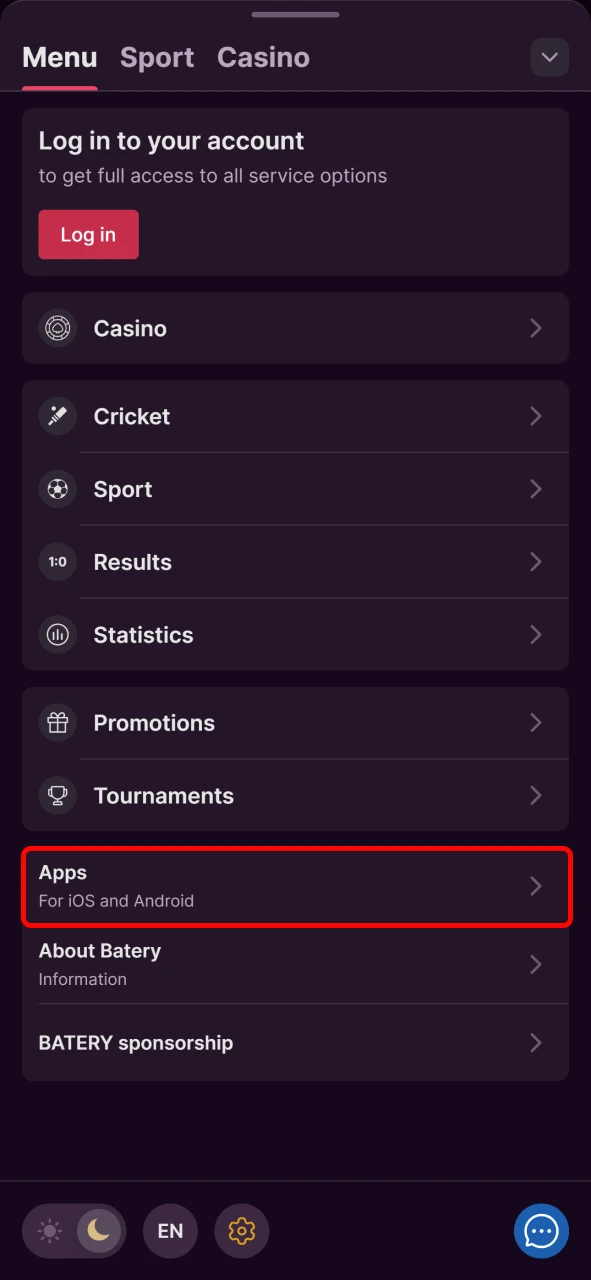Open the Casino section icon
Viewport: 591px width, 1280px height.
pyautogui.click(x=57, y=328)
